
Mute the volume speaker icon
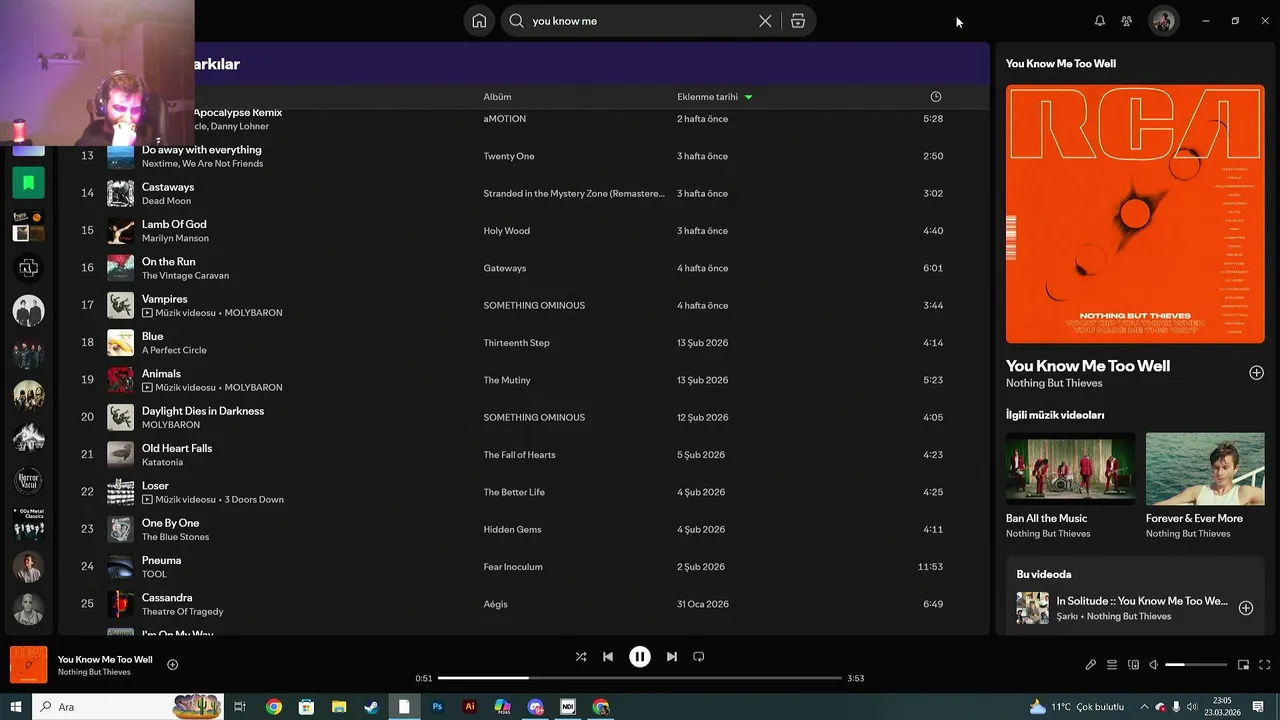click(1153, 665)
